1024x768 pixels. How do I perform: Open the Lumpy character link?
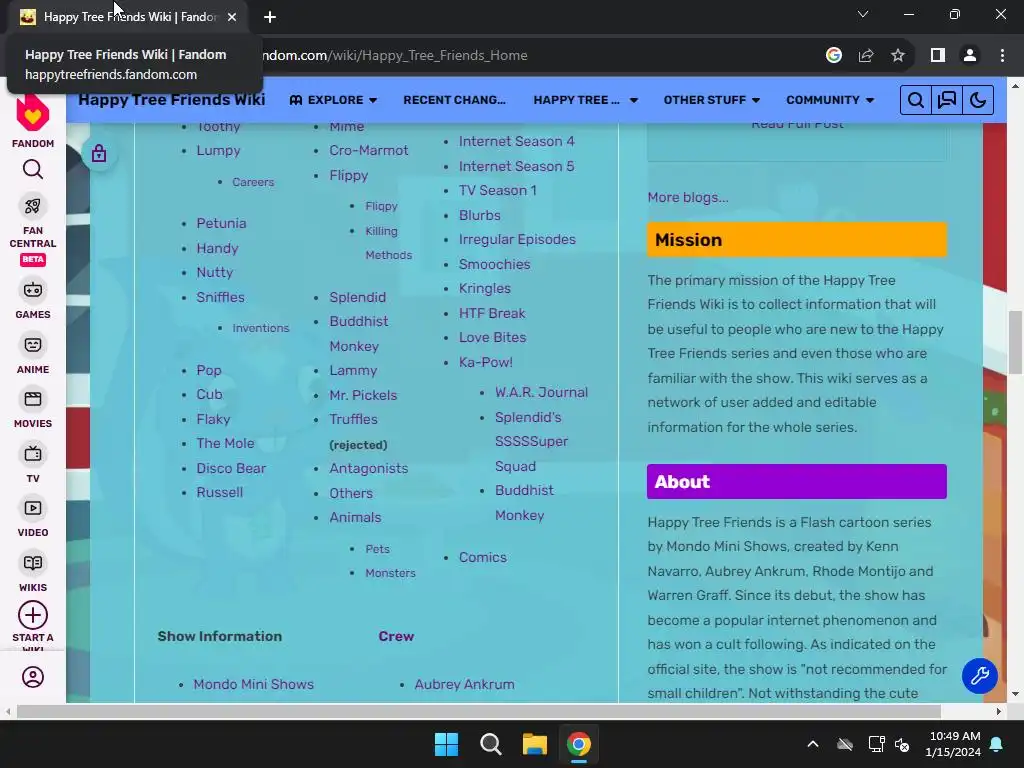click(218, 150)
